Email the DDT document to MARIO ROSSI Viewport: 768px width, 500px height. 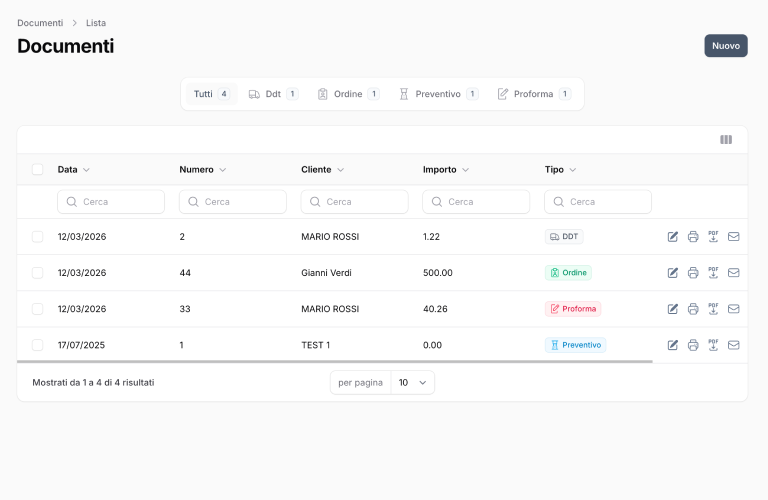(733, 237)
